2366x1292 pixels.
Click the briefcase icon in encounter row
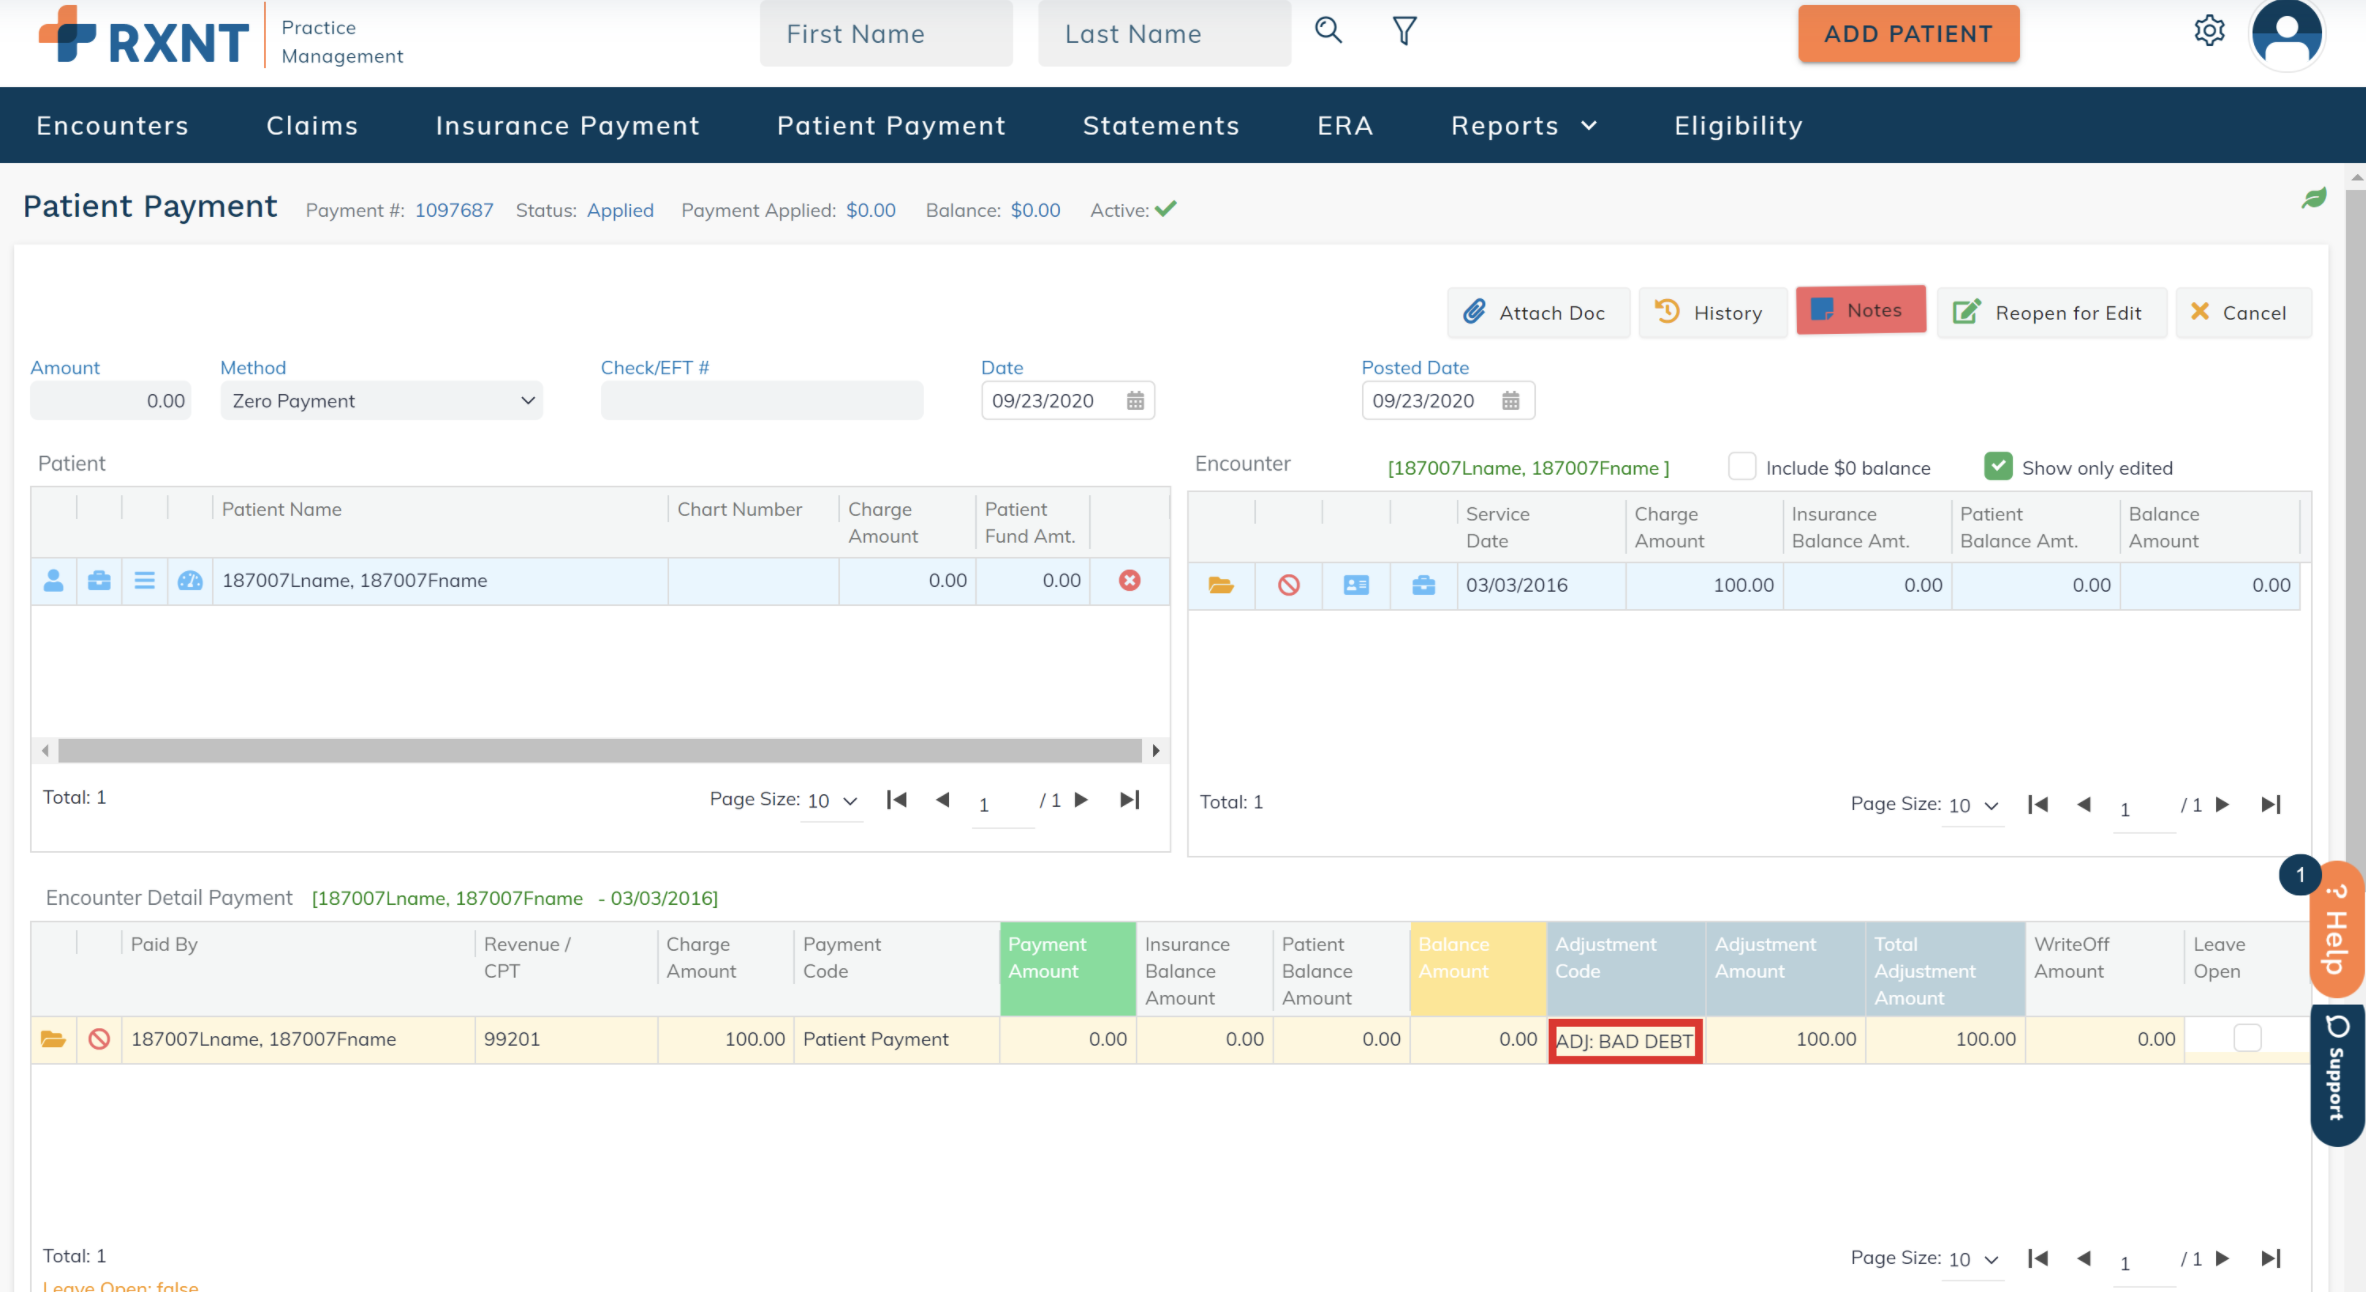1424,586
